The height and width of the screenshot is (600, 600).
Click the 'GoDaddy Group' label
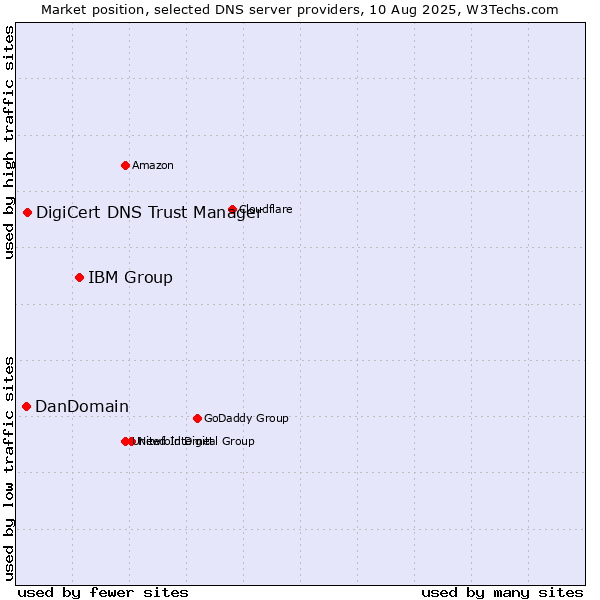(x=246, y=418)
